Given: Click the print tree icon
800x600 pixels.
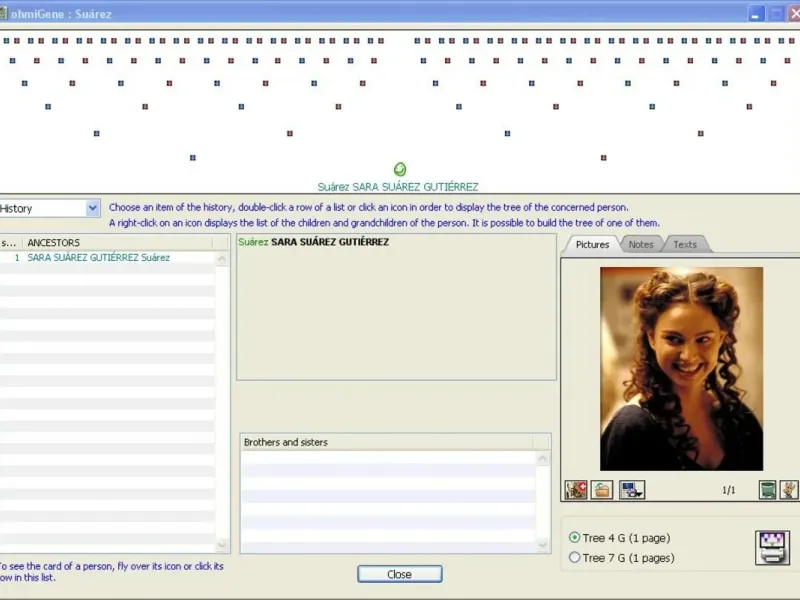Looking at the screenshot, I should click(772, 548).
